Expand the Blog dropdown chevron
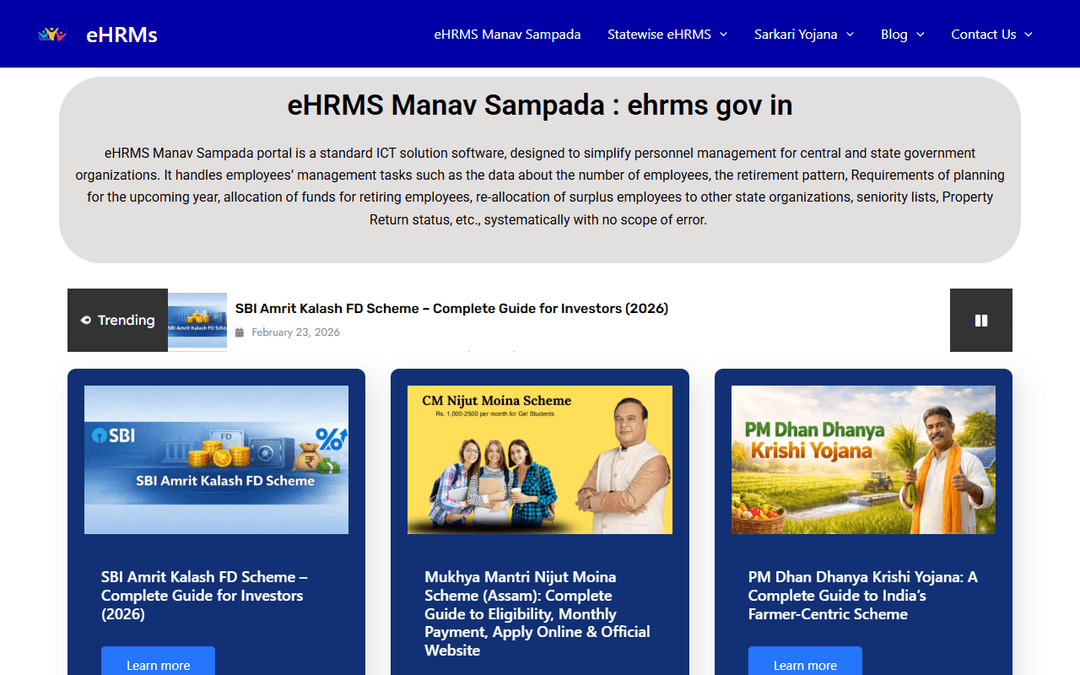Screen dimensions: 1080x675 (920, 34)
